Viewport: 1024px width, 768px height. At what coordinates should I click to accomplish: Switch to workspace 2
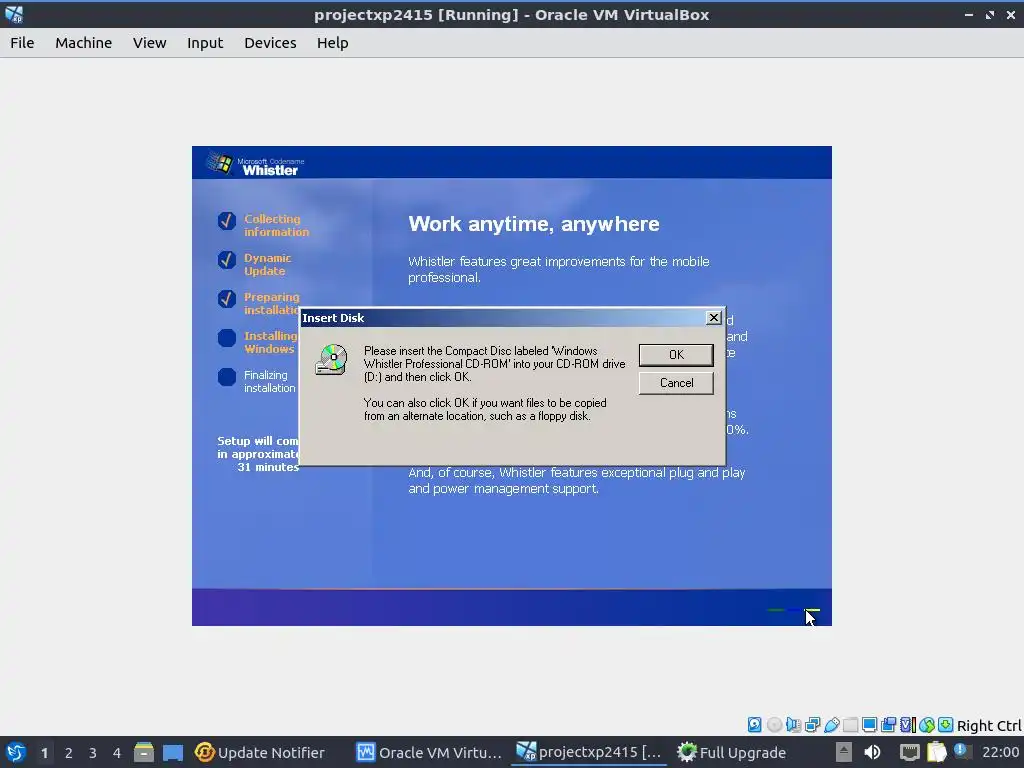tap(69, 753)
